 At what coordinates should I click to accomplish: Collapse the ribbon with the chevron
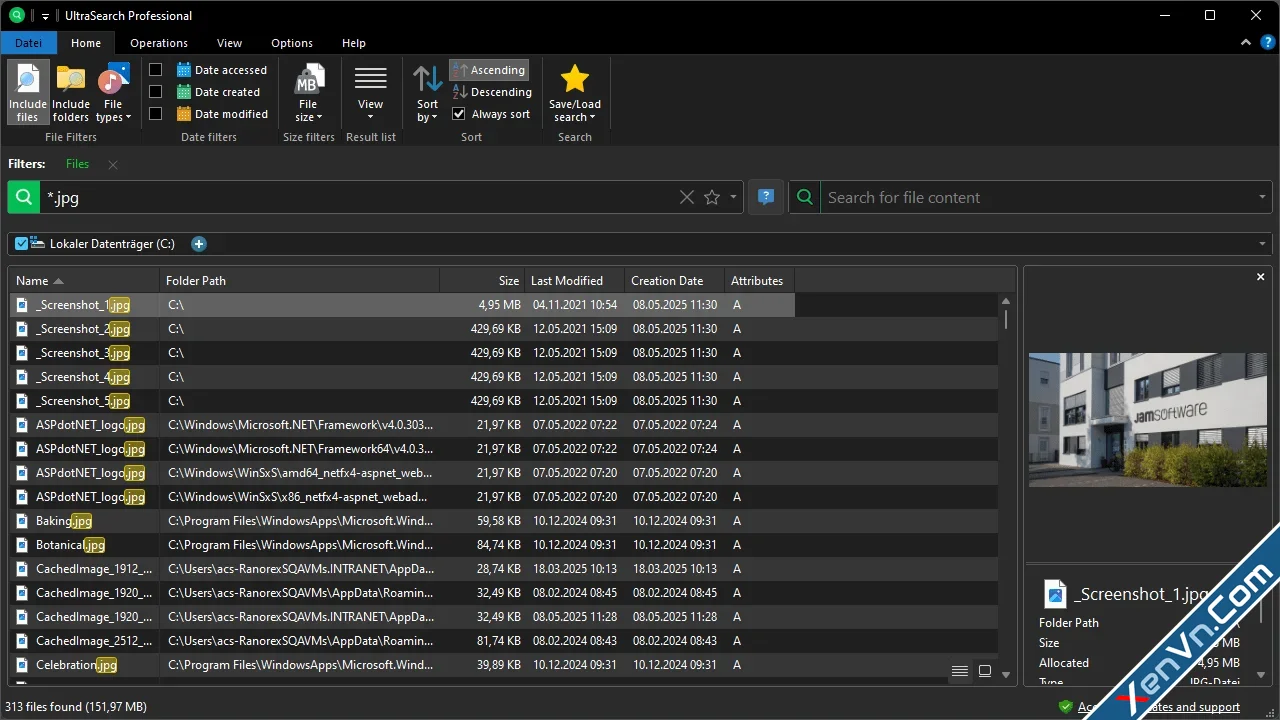click(1246, 43)
